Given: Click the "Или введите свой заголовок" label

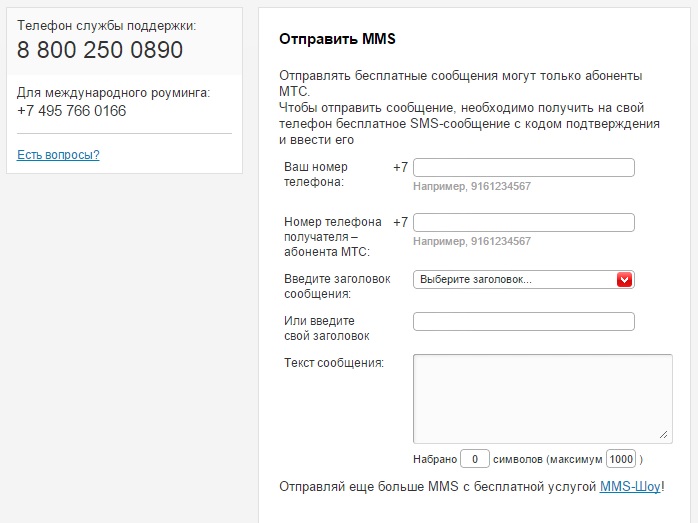Looking at the screenshot, I should [327, 328].
